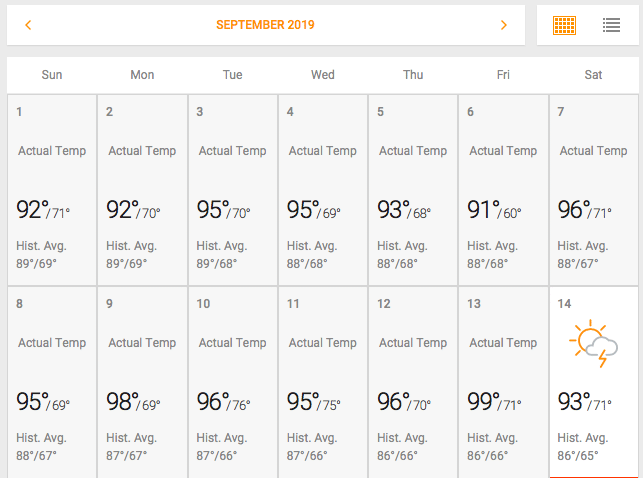Click the thunderstorm weather icon
The width and height of the screenshot is (643, 478).
(x=594, y=344)
